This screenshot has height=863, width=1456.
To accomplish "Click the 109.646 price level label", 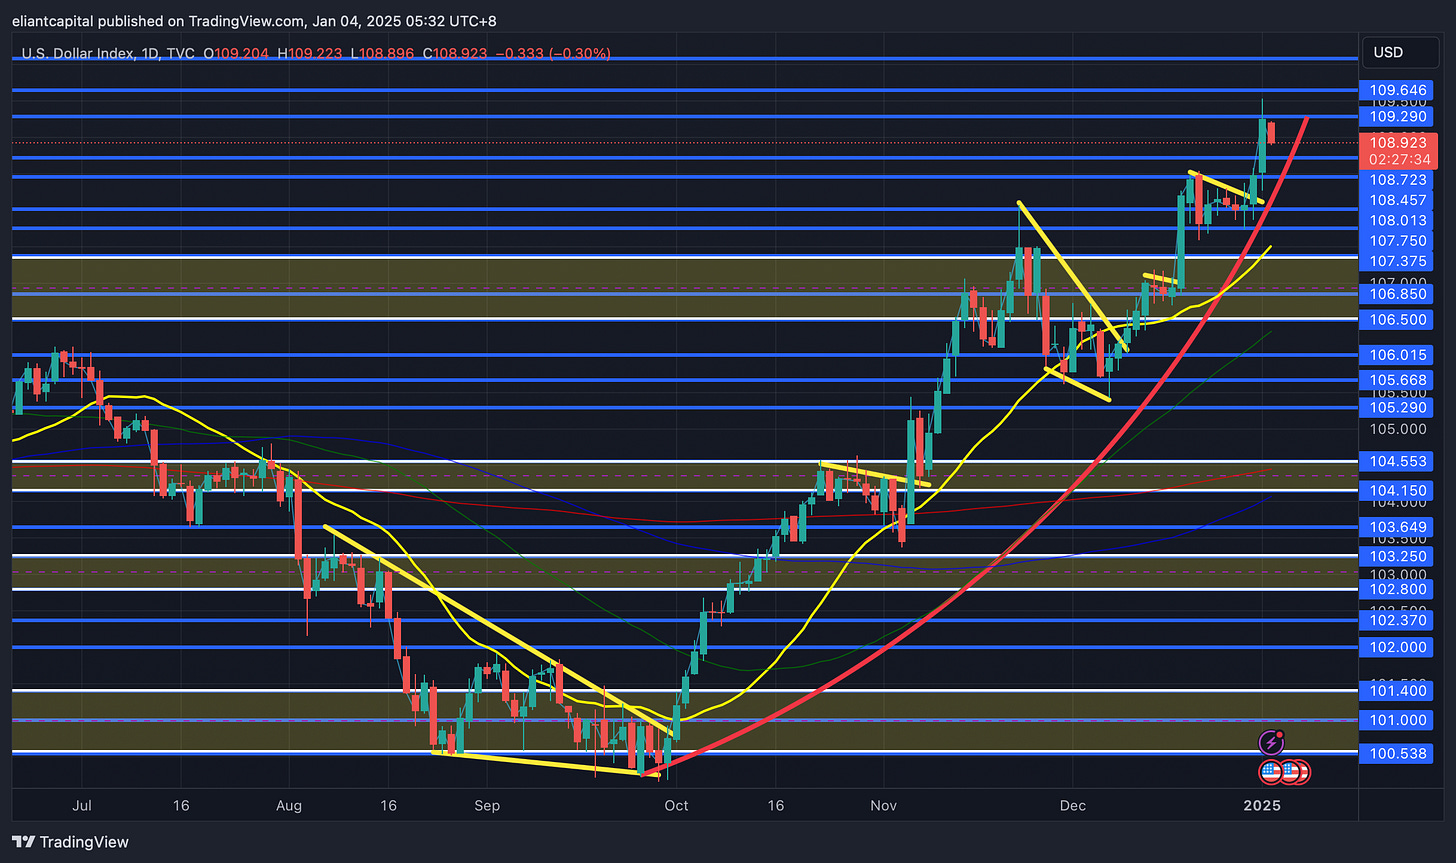I will (x=1397, y=90).
